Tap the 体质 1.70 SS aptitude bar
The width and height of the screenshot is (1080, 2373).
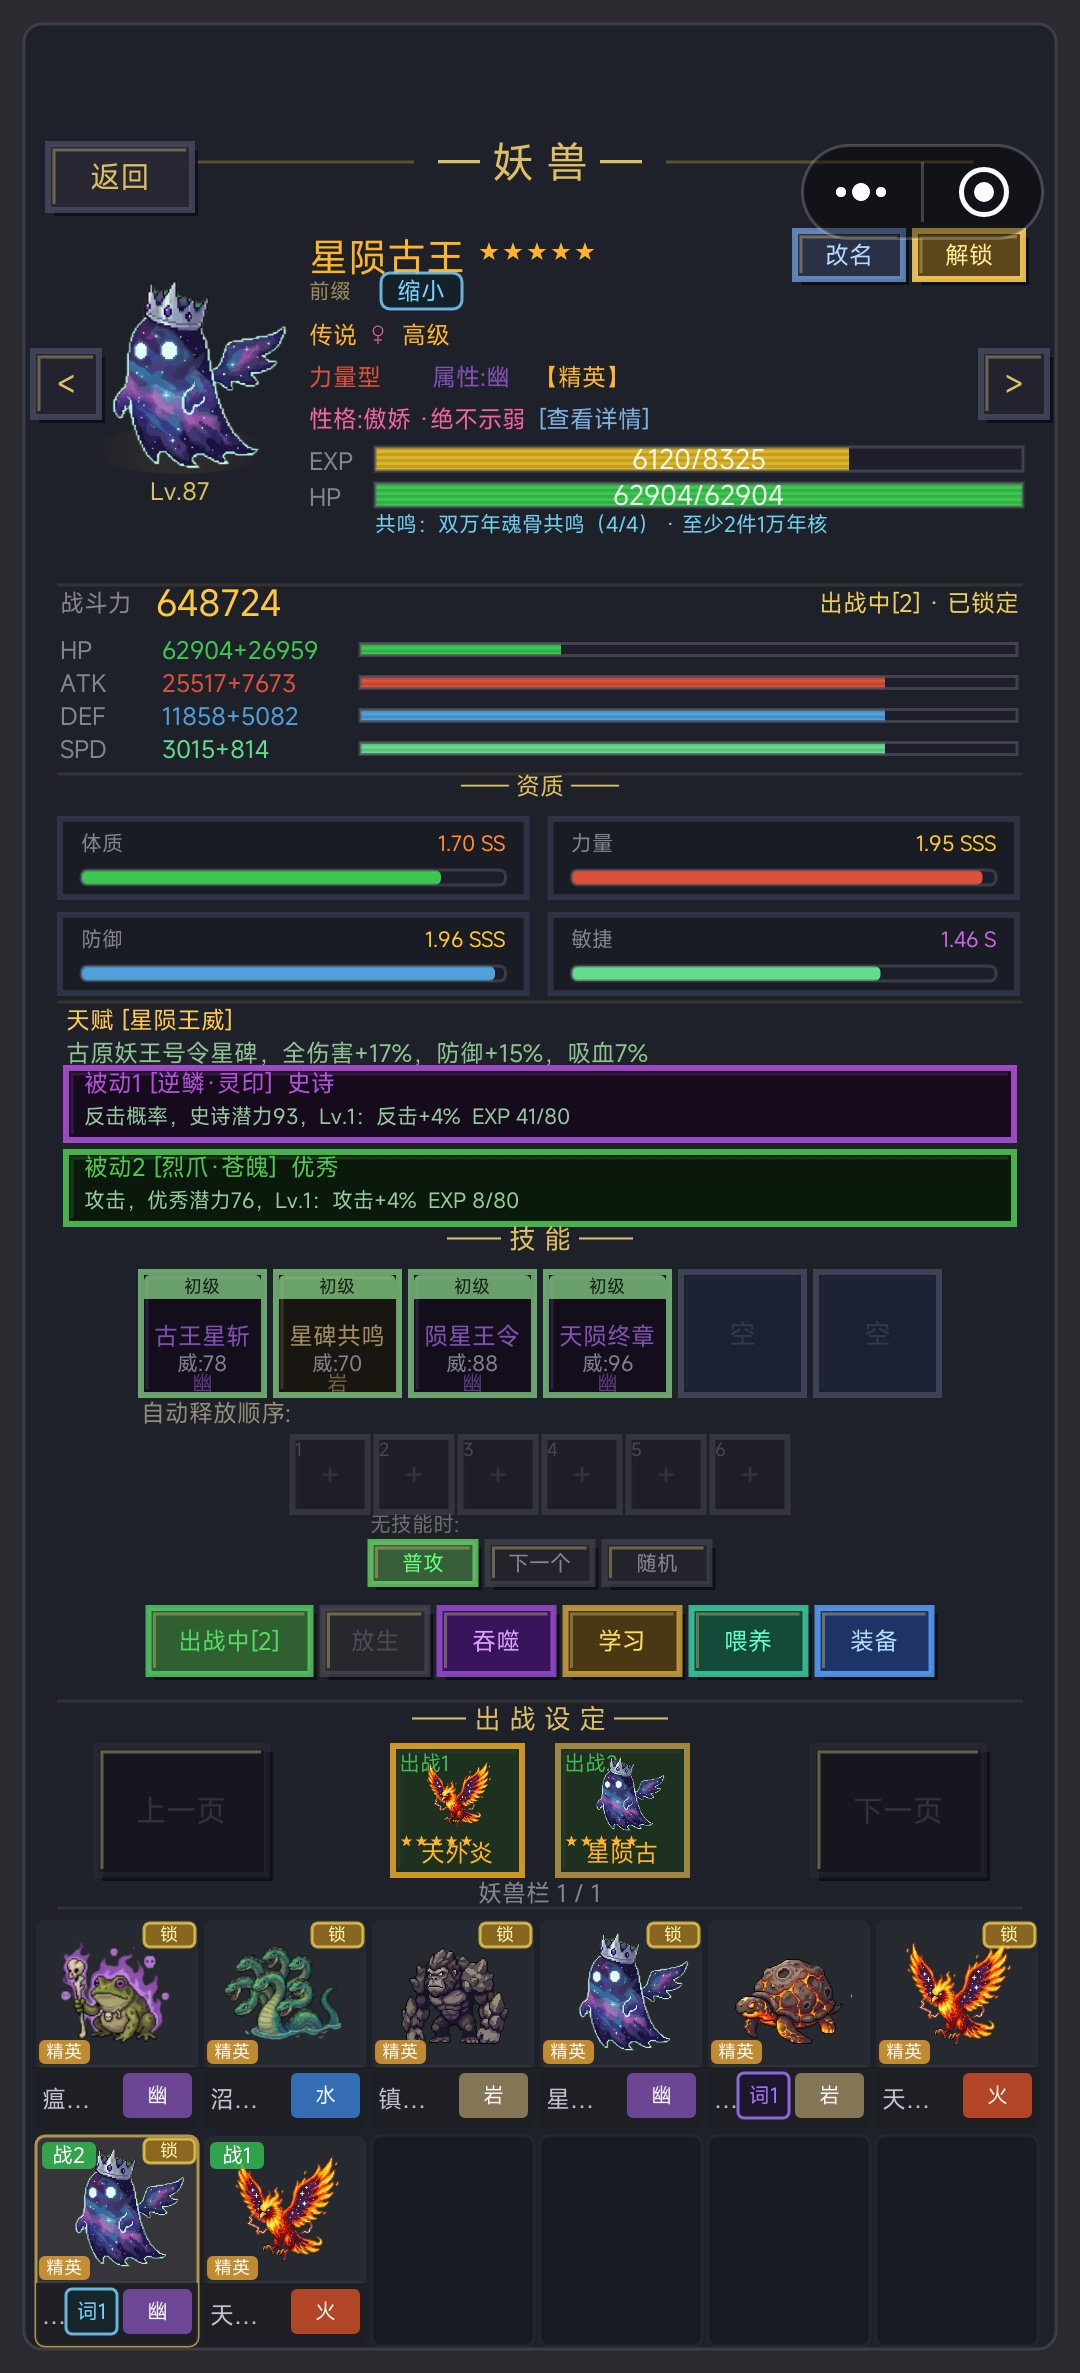point(293,877)
